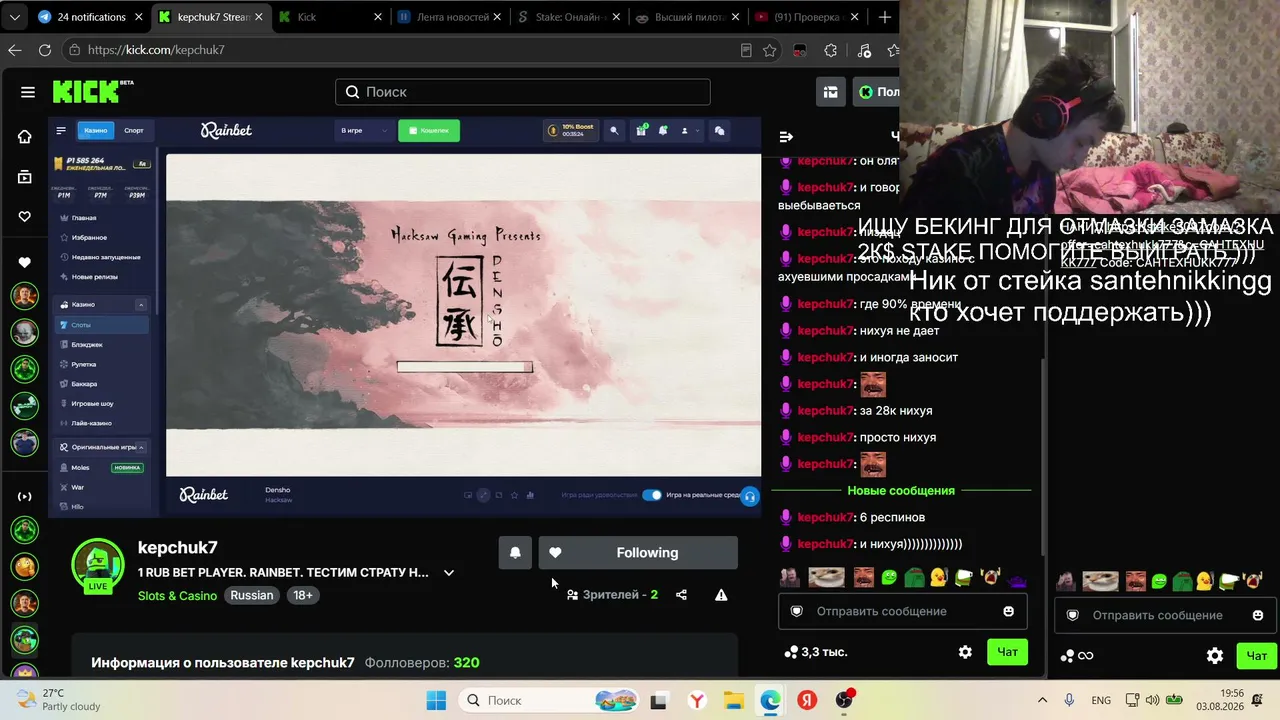Collapse the Казино section in Rainbet sidebar
This screenshot has width=1280, height=720.
pyautogui.click(x=141, y=305)
